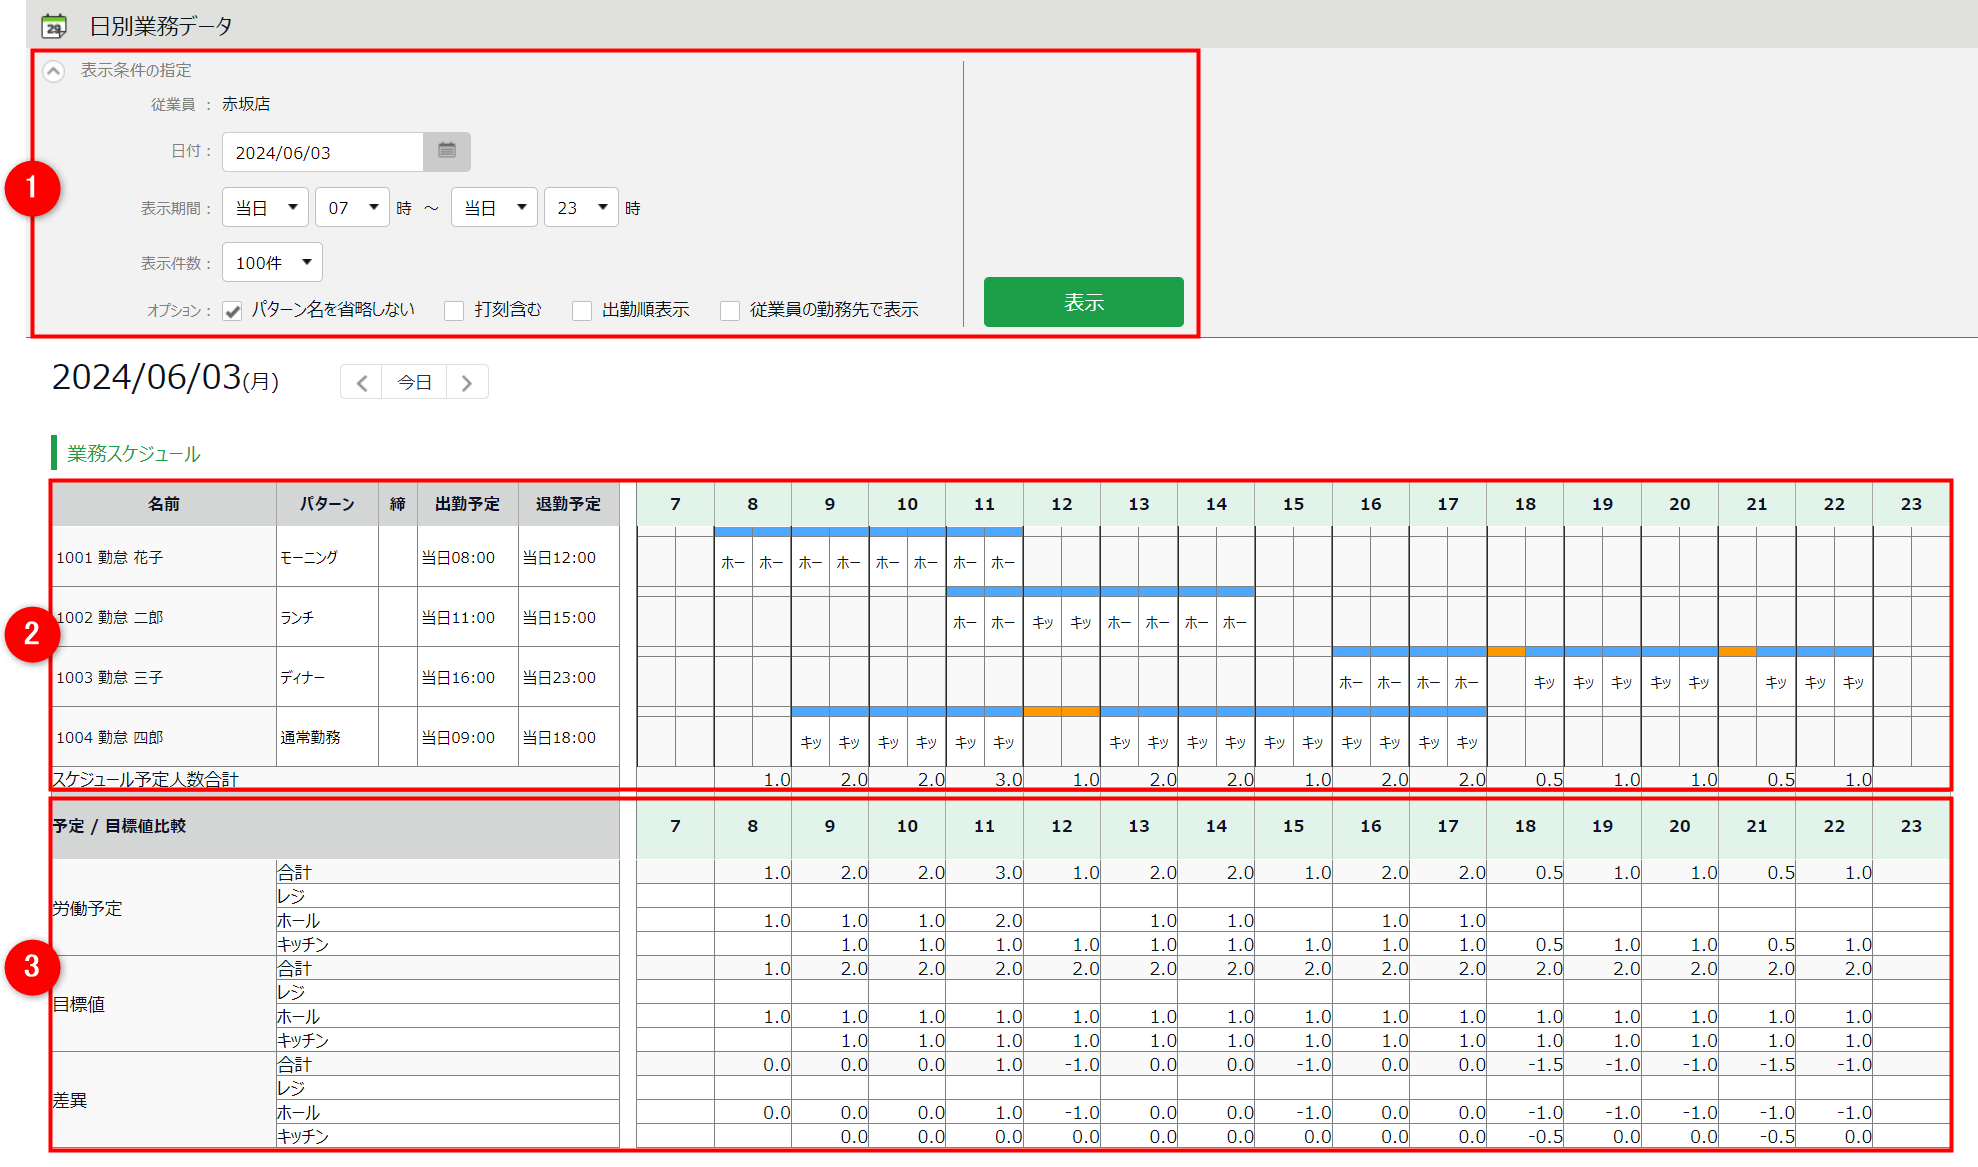Click red annotation marker number 2
The width and height of the screenshot is (1978, 1167).
pyautogui.click(x=32, y=633)
